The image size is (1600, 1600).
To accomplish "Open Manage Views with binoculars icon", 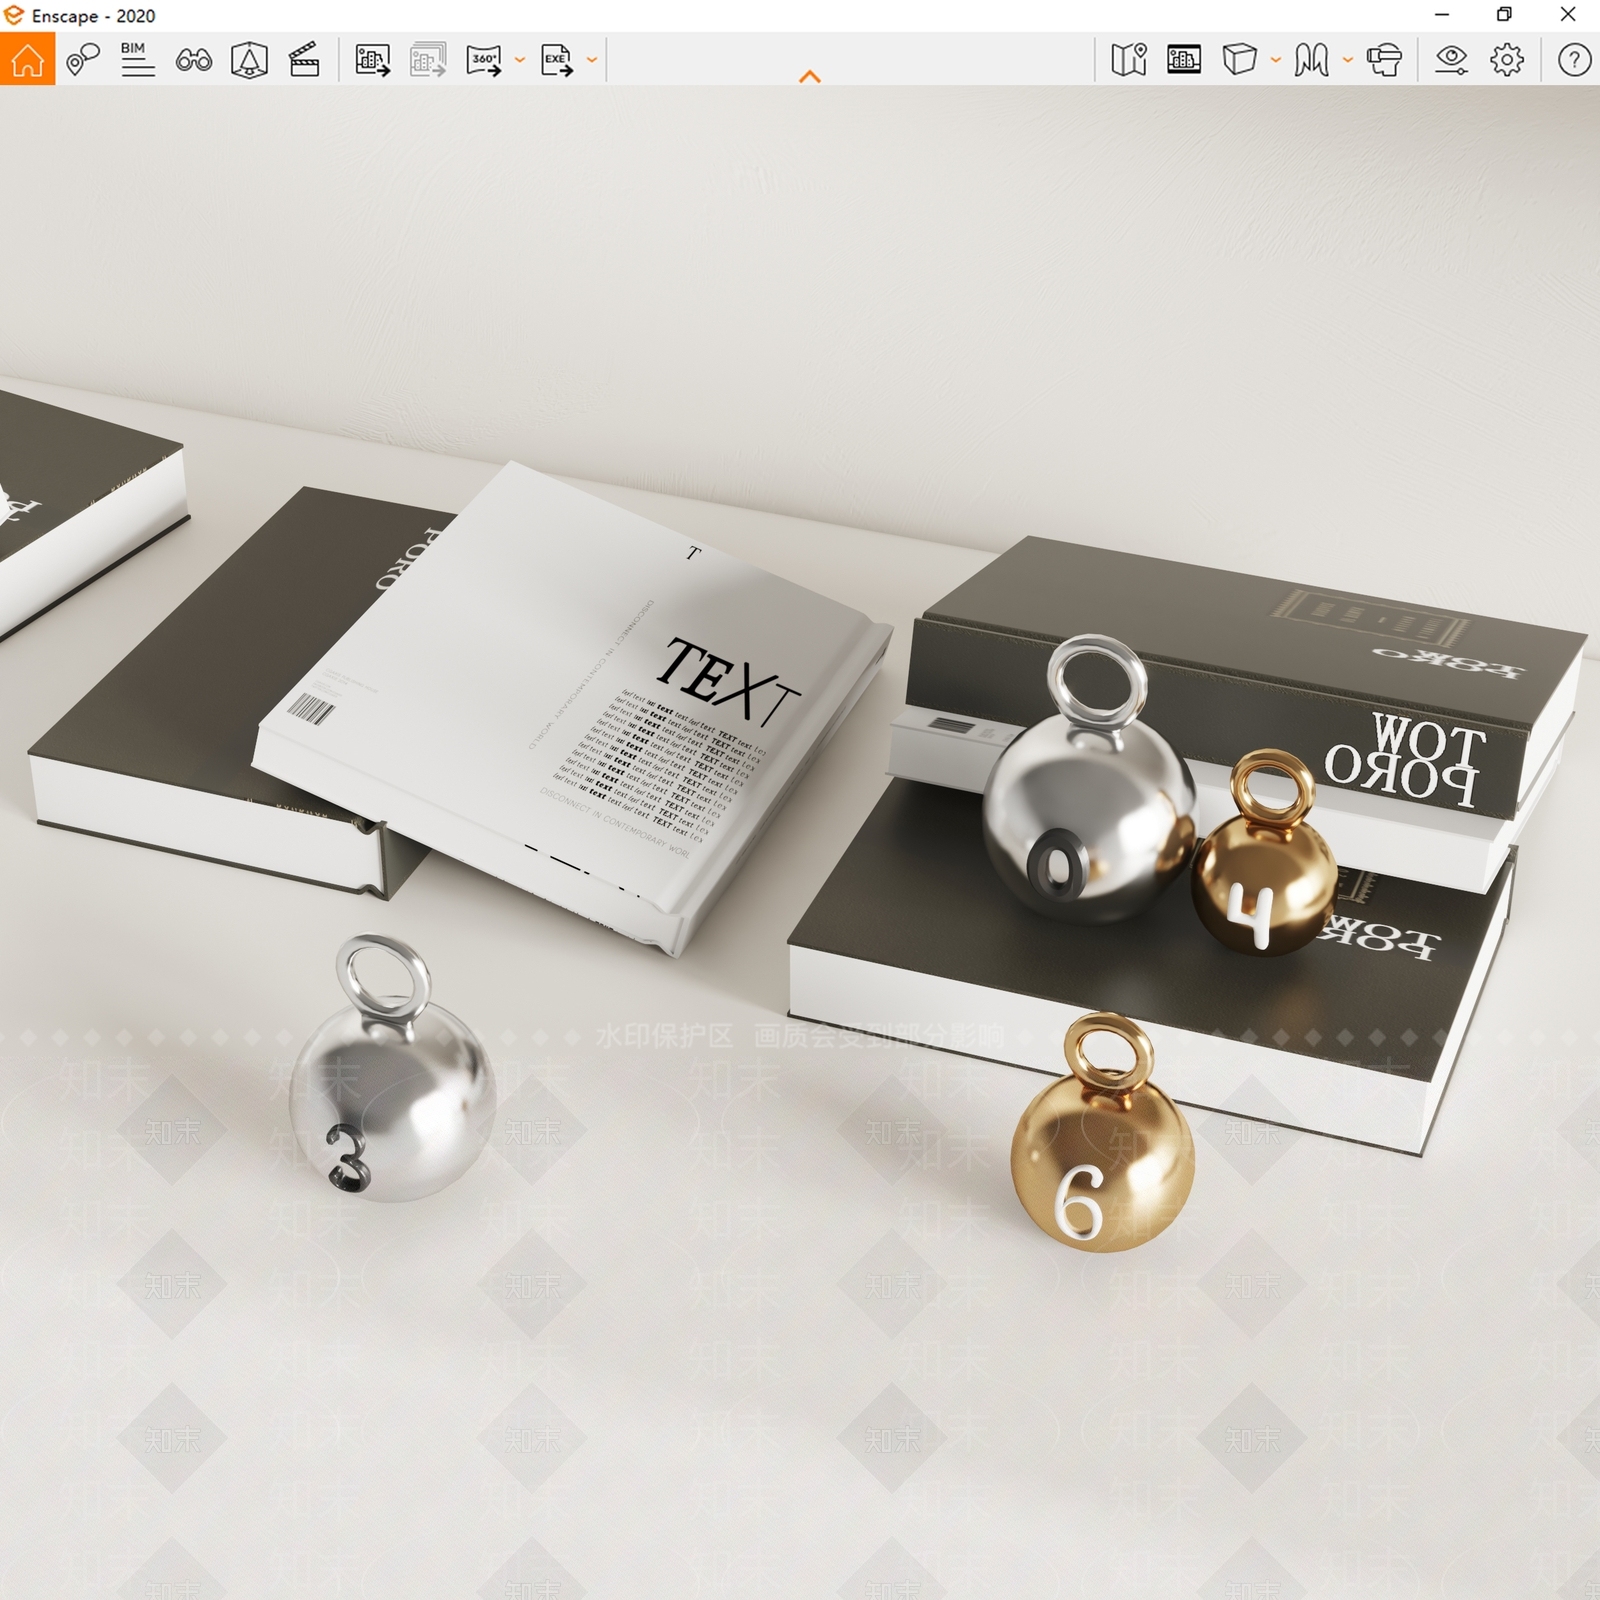I will pos(193,60).
